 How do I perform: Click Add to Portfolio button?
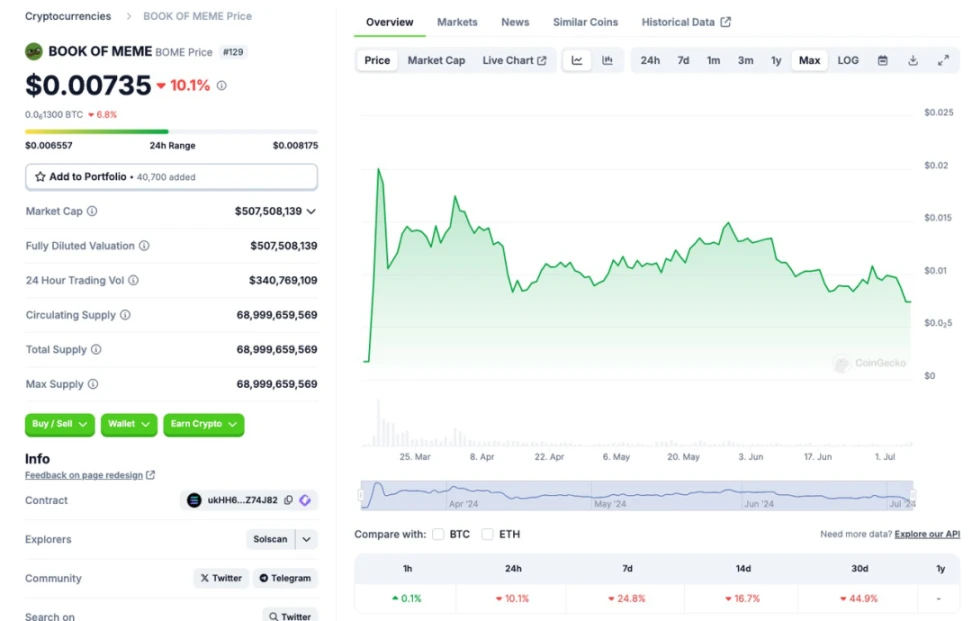click(x=171, y=177)
